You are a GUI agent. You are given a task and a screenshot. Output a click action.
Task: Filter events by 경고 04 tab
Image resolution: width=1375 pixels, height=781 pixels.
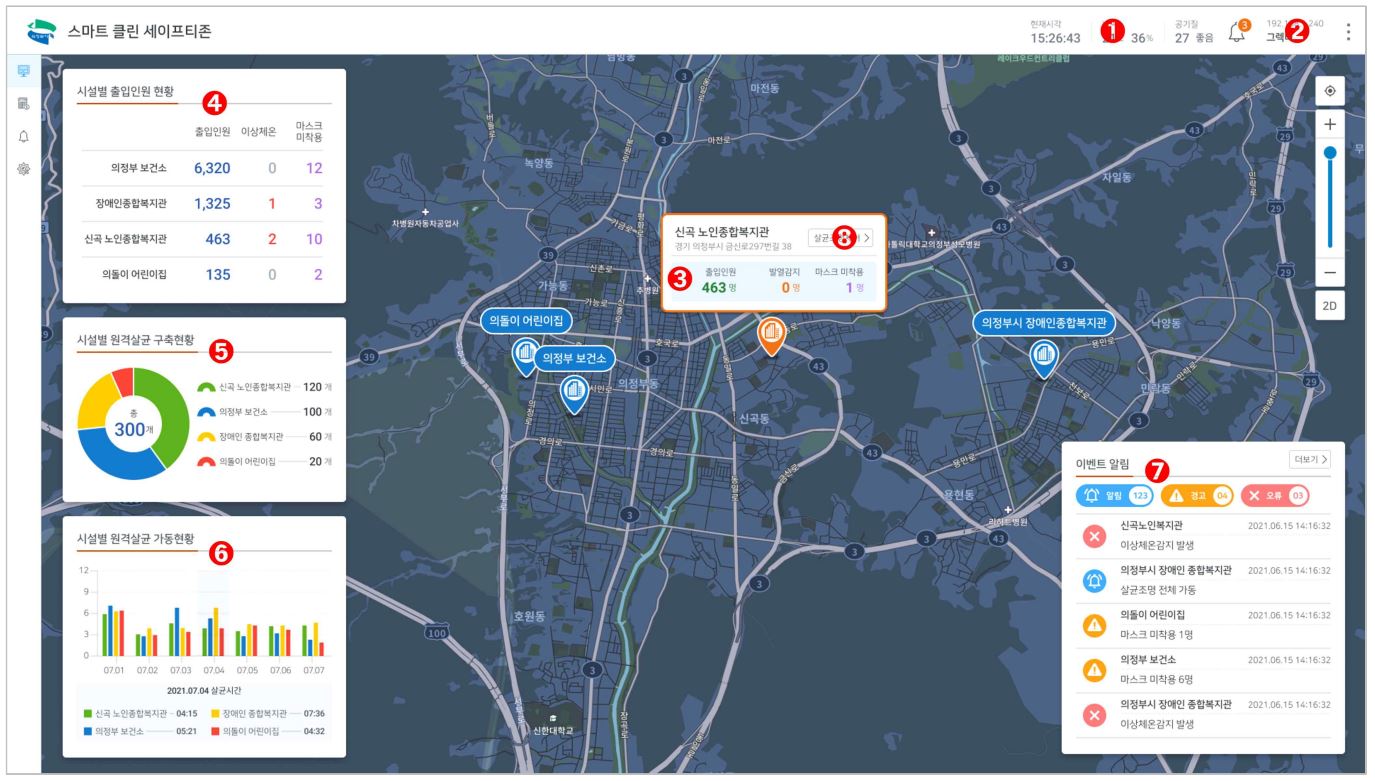(1197, 495)
